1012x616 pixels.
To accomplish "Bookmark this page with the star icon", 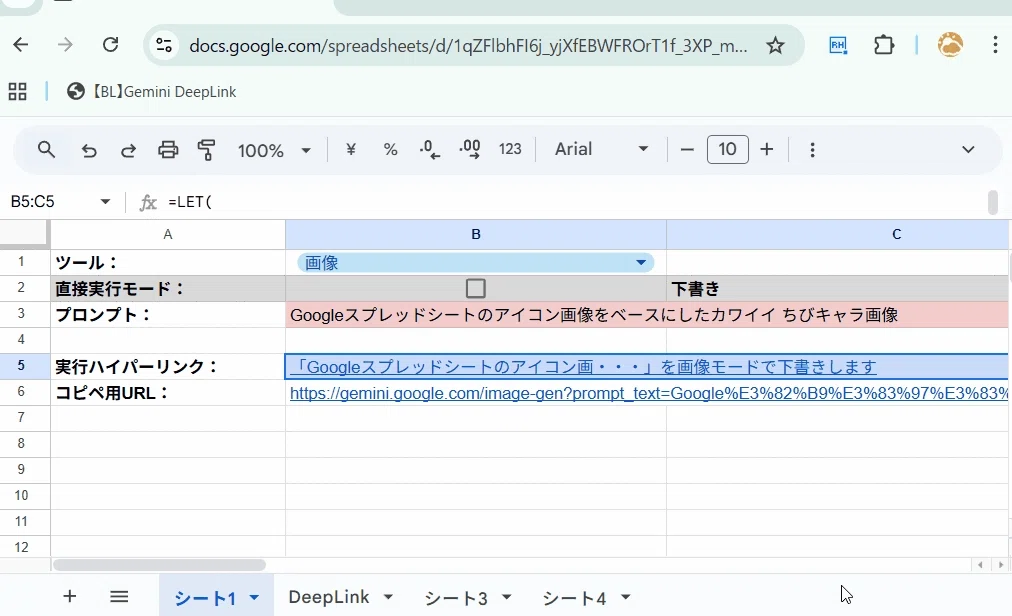I will [775, 45].
